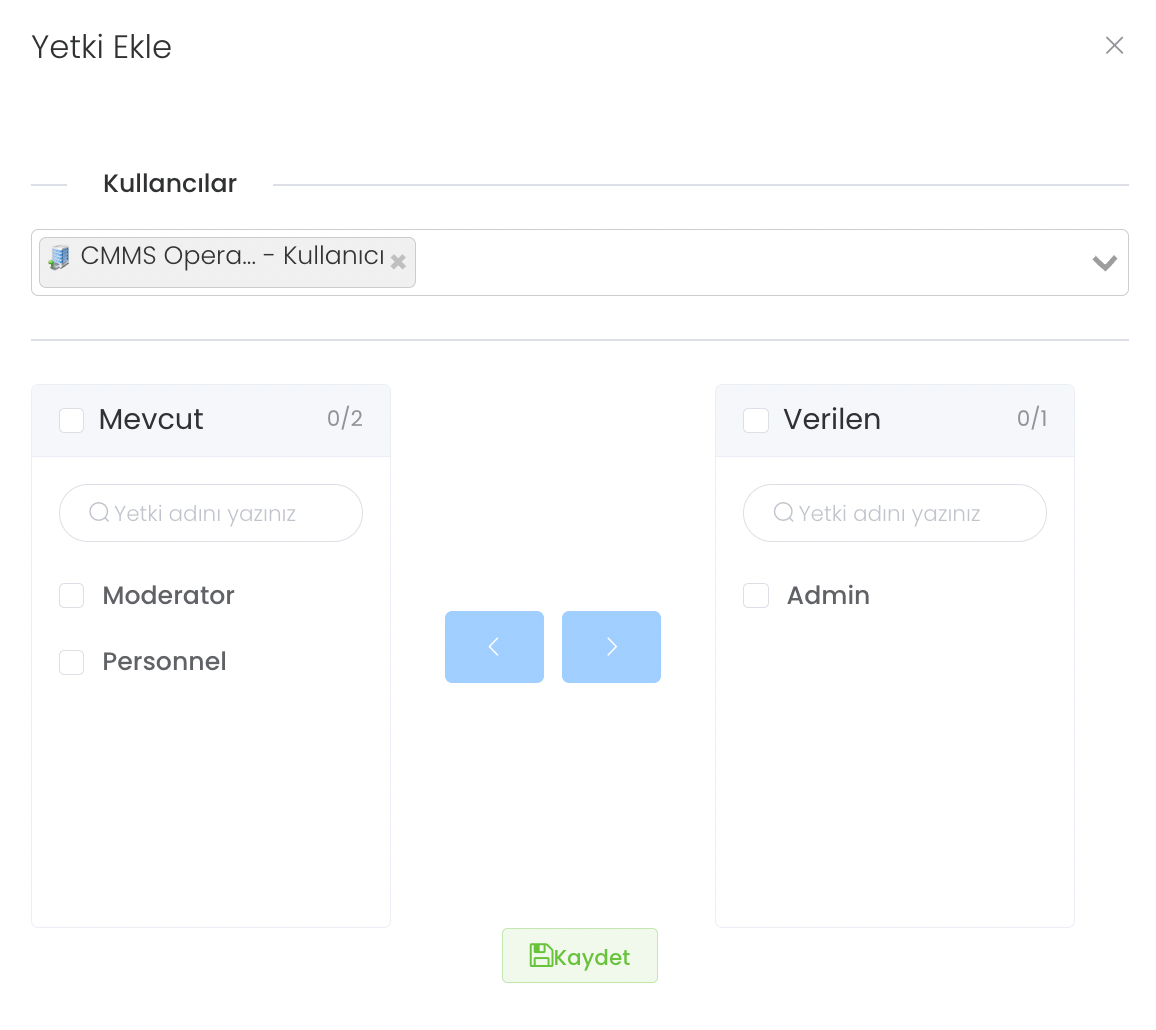Move selected permissions left with arrow button
Screen dimensions: 1156x1030
494,647
